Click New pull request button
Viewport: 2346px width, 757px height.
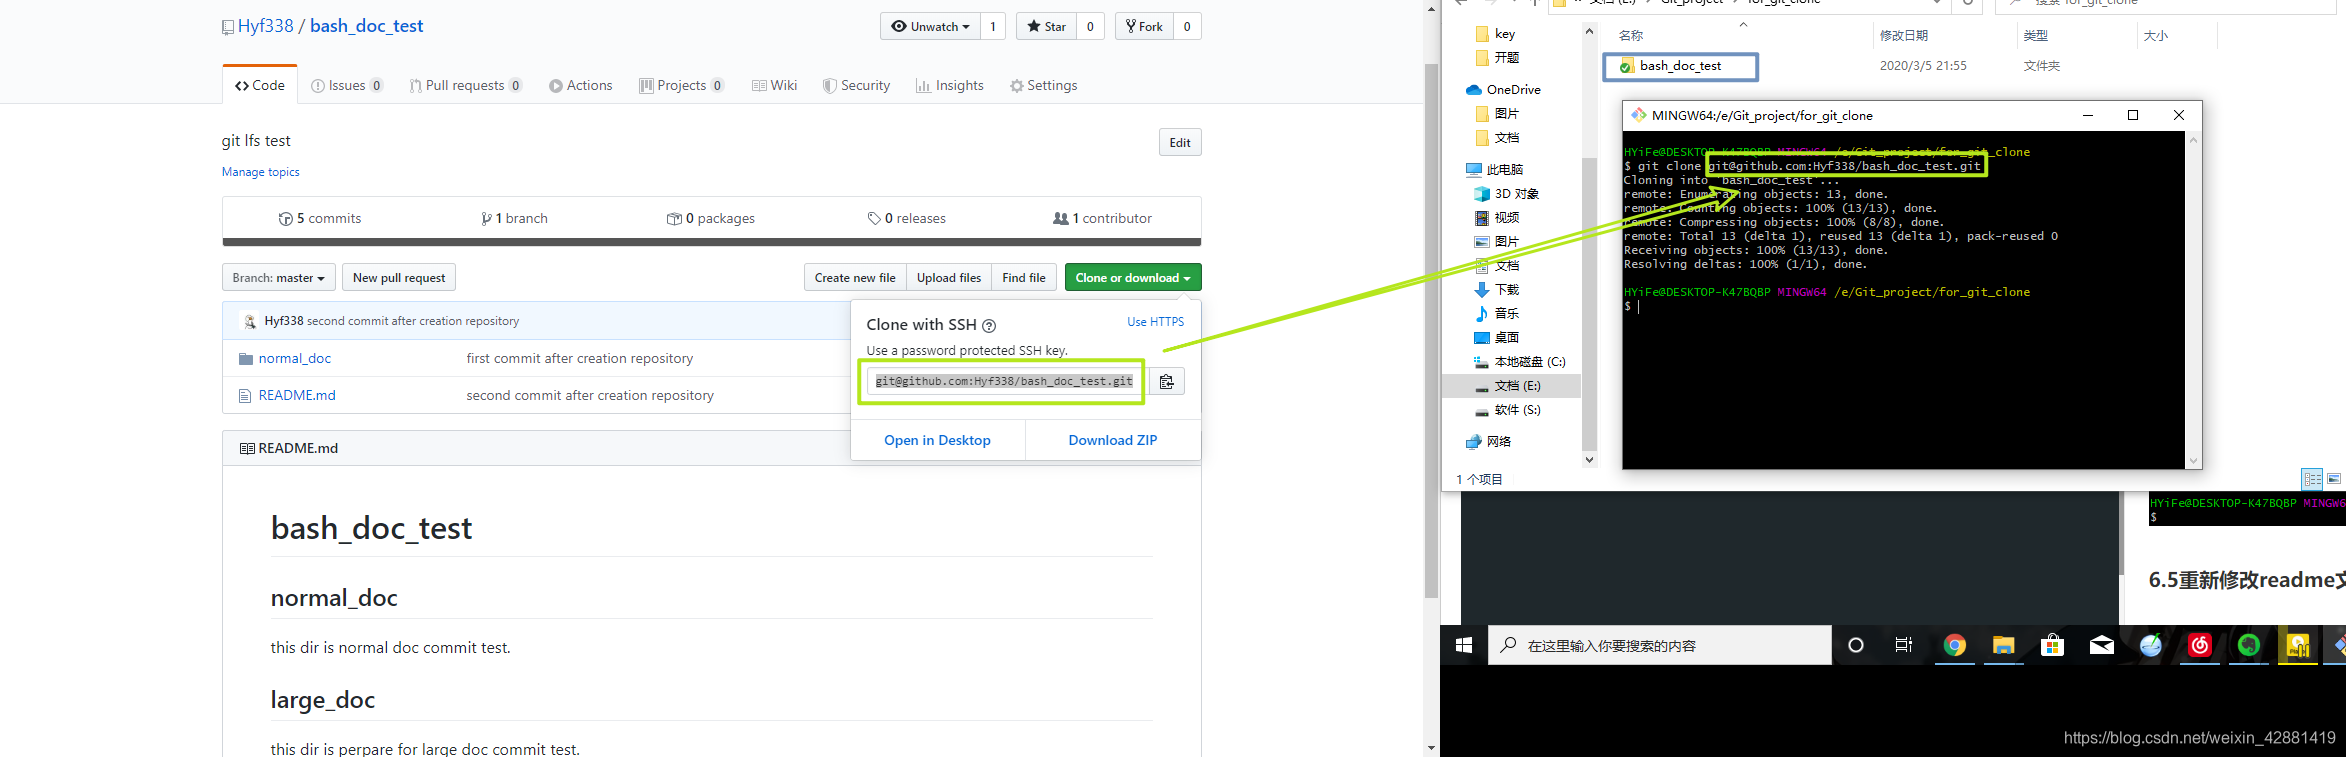(x=399, y=278)
